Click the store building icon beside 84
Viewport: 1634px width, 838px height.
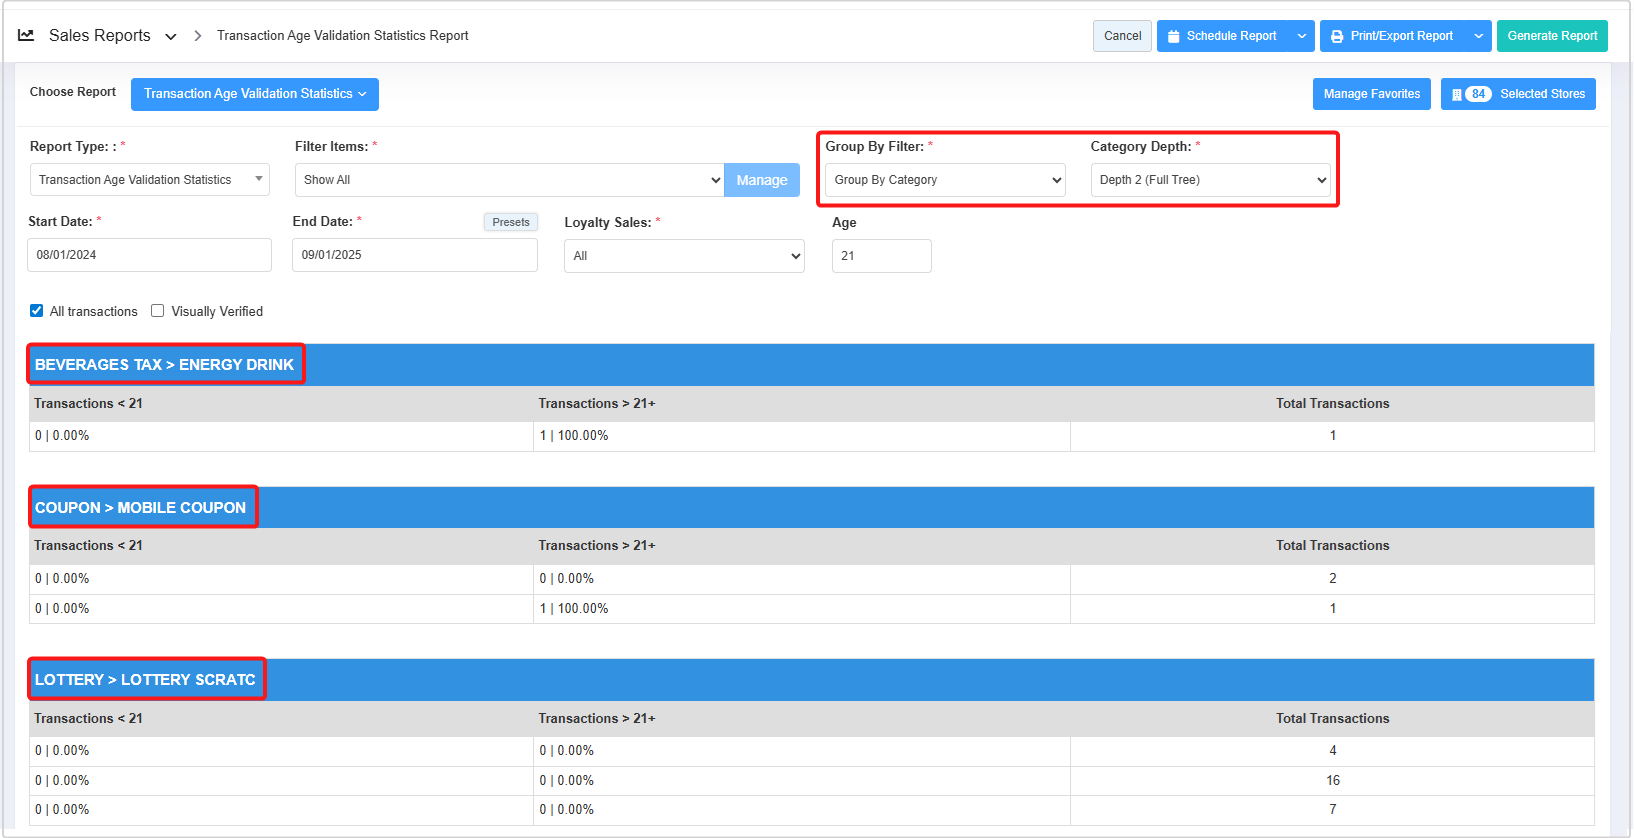[1456, 94]
